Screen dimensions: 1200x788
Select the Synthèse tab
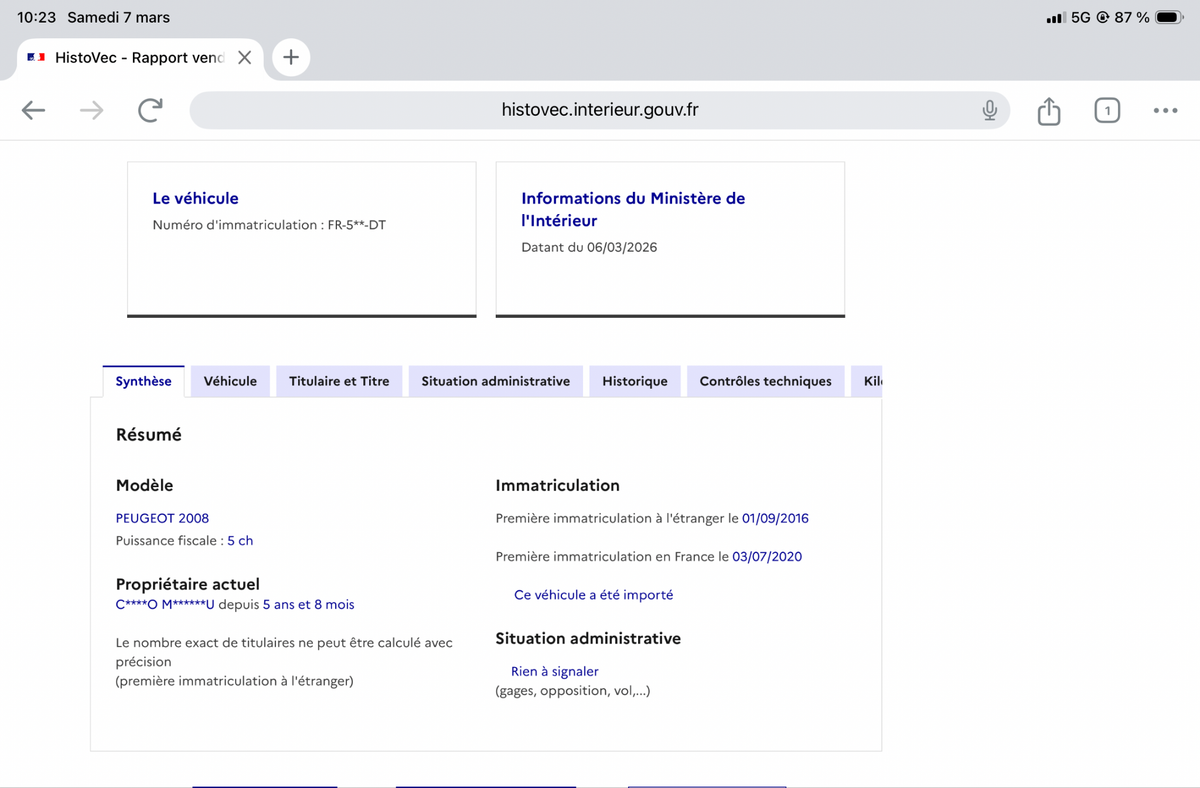click(x=143, y=381)
